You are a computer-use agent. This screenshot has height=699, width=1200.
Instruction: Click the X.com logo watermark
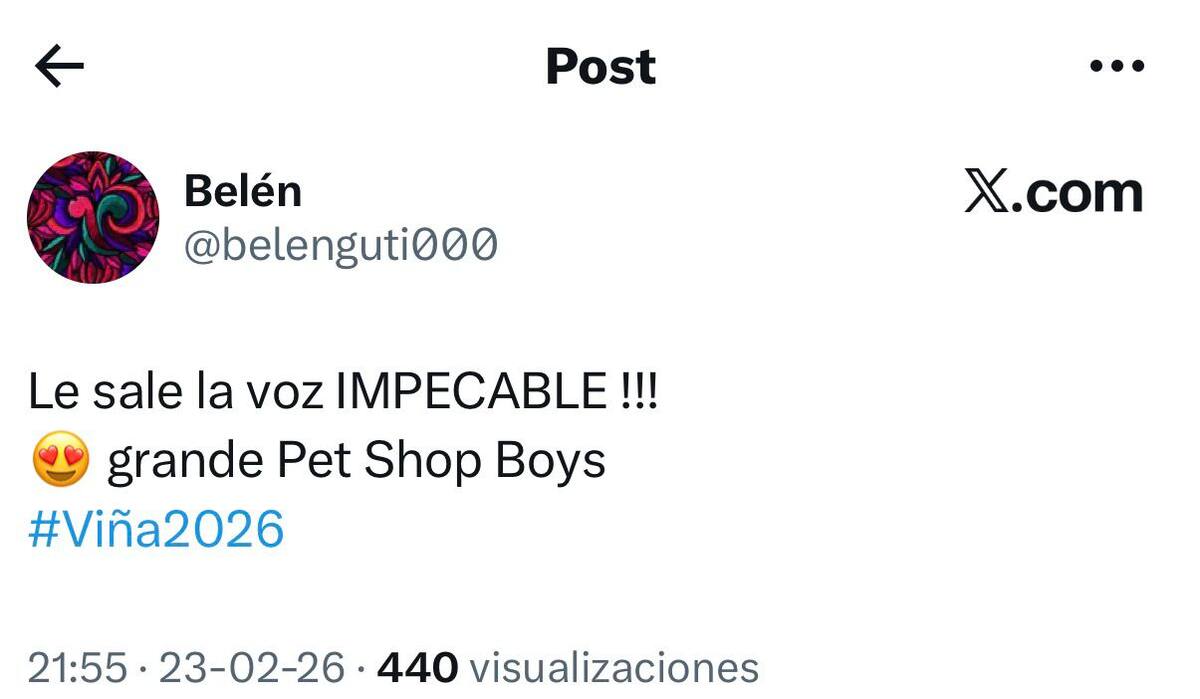pyautogui.click(x=1054, y=192)
